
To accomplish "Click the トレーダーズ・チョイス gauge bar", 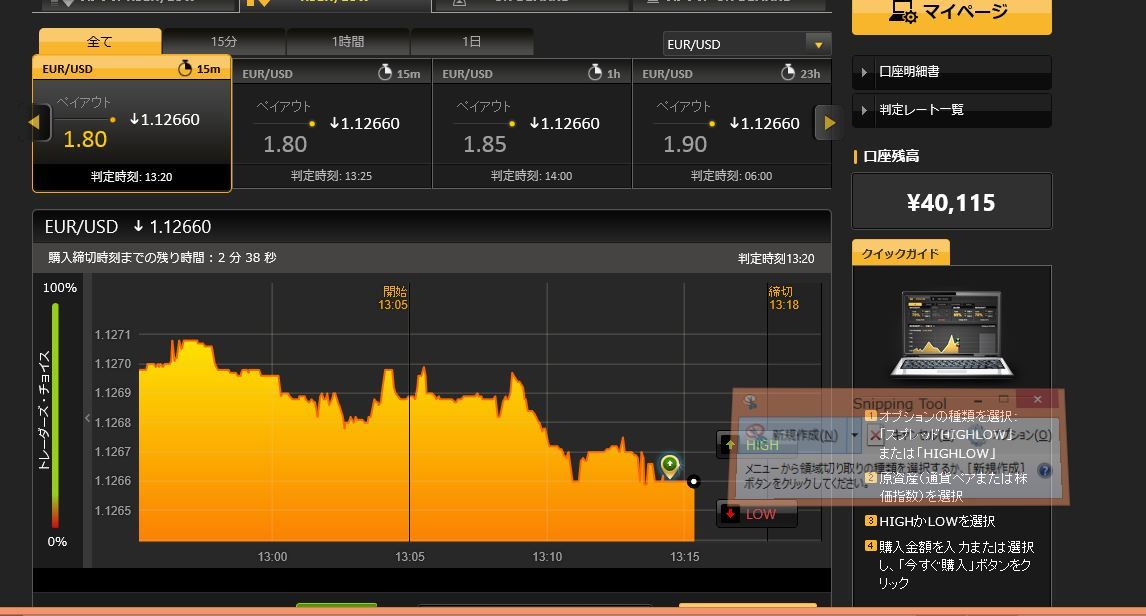I will 55,415.
